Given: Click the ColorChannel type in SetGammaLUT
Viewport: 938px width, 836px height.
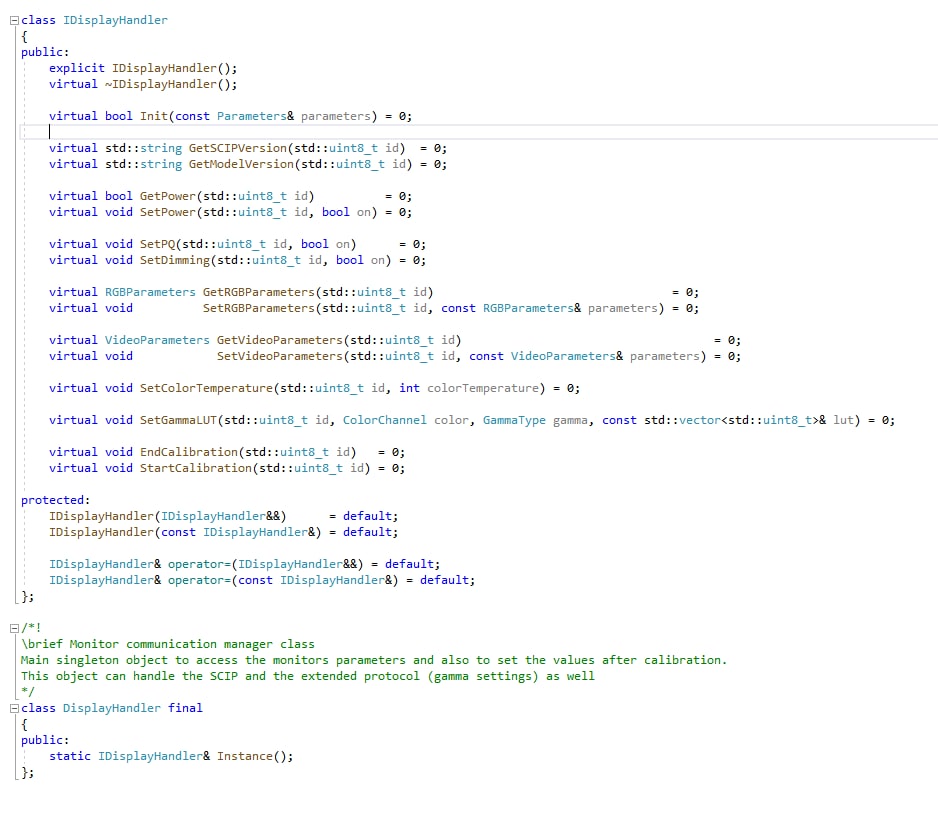Looking at the screenshot, I should pyautogui.click(x=385, y=420).
